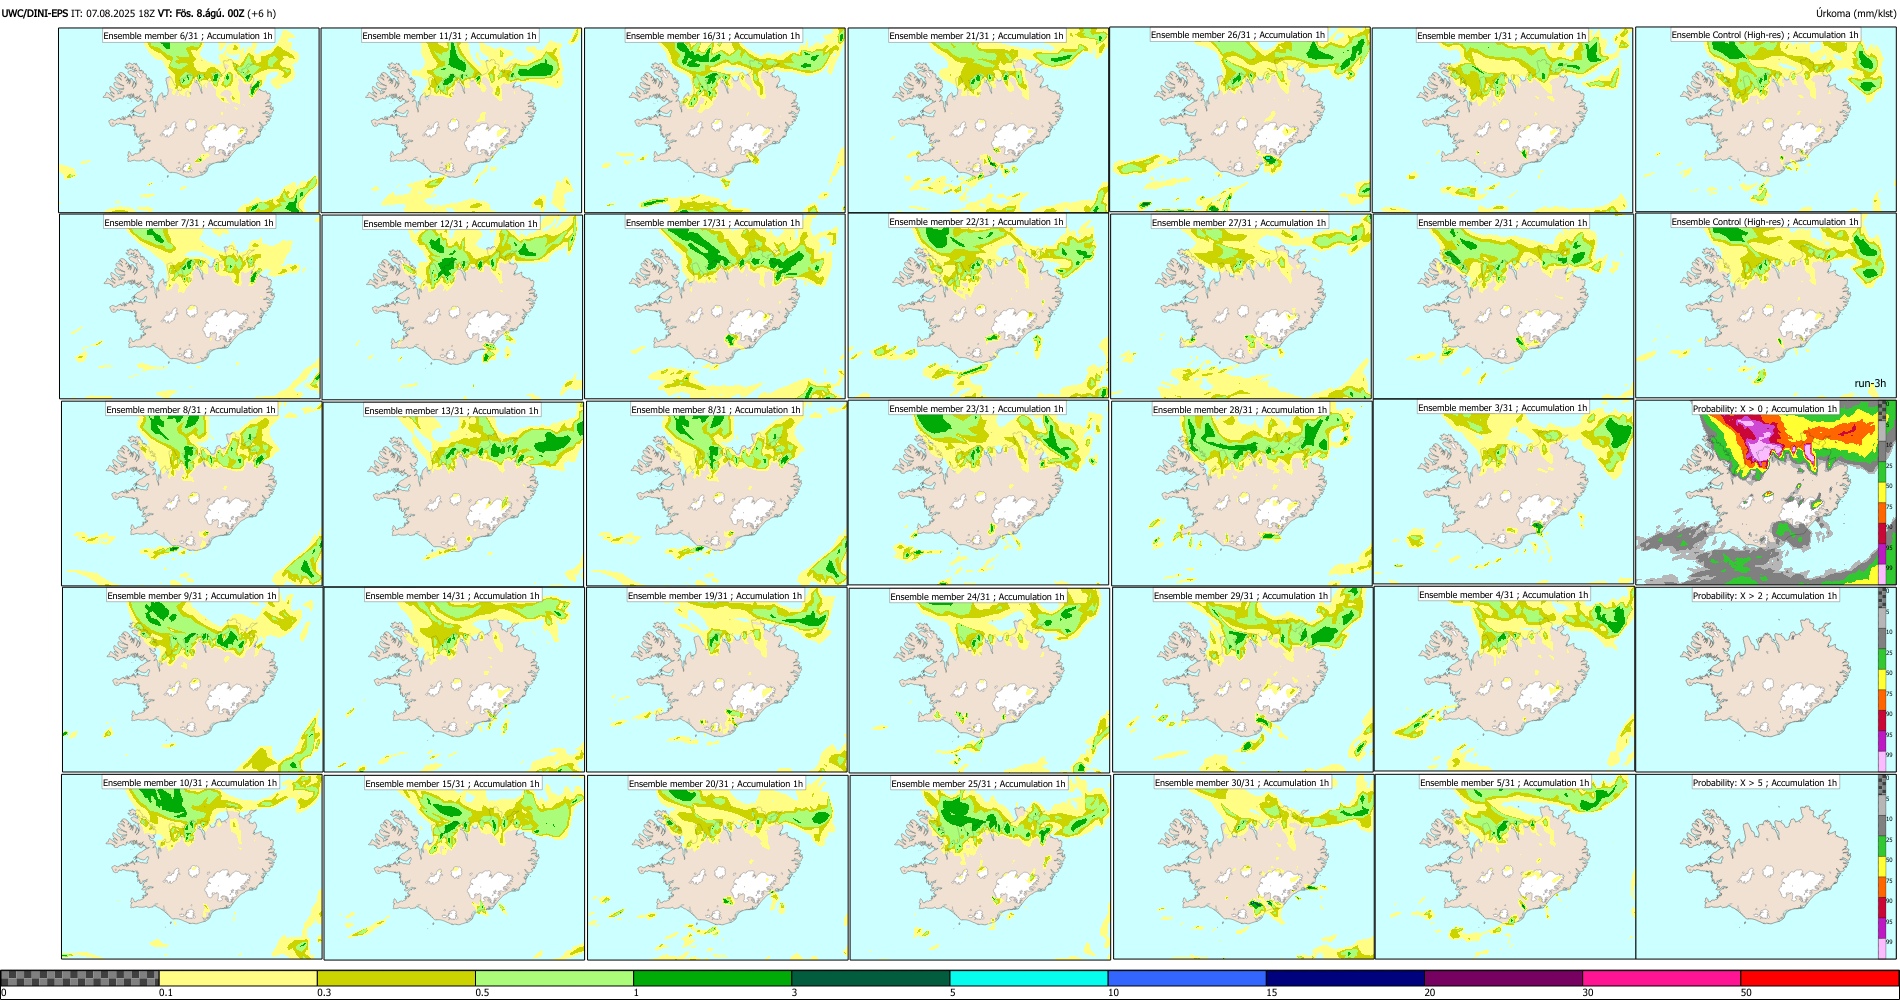Click the 'run-3h' annotation text
Image resolution: width=1900 pixels, height=1000 pixels.
pyautogui.click(x=1870, y=384)
